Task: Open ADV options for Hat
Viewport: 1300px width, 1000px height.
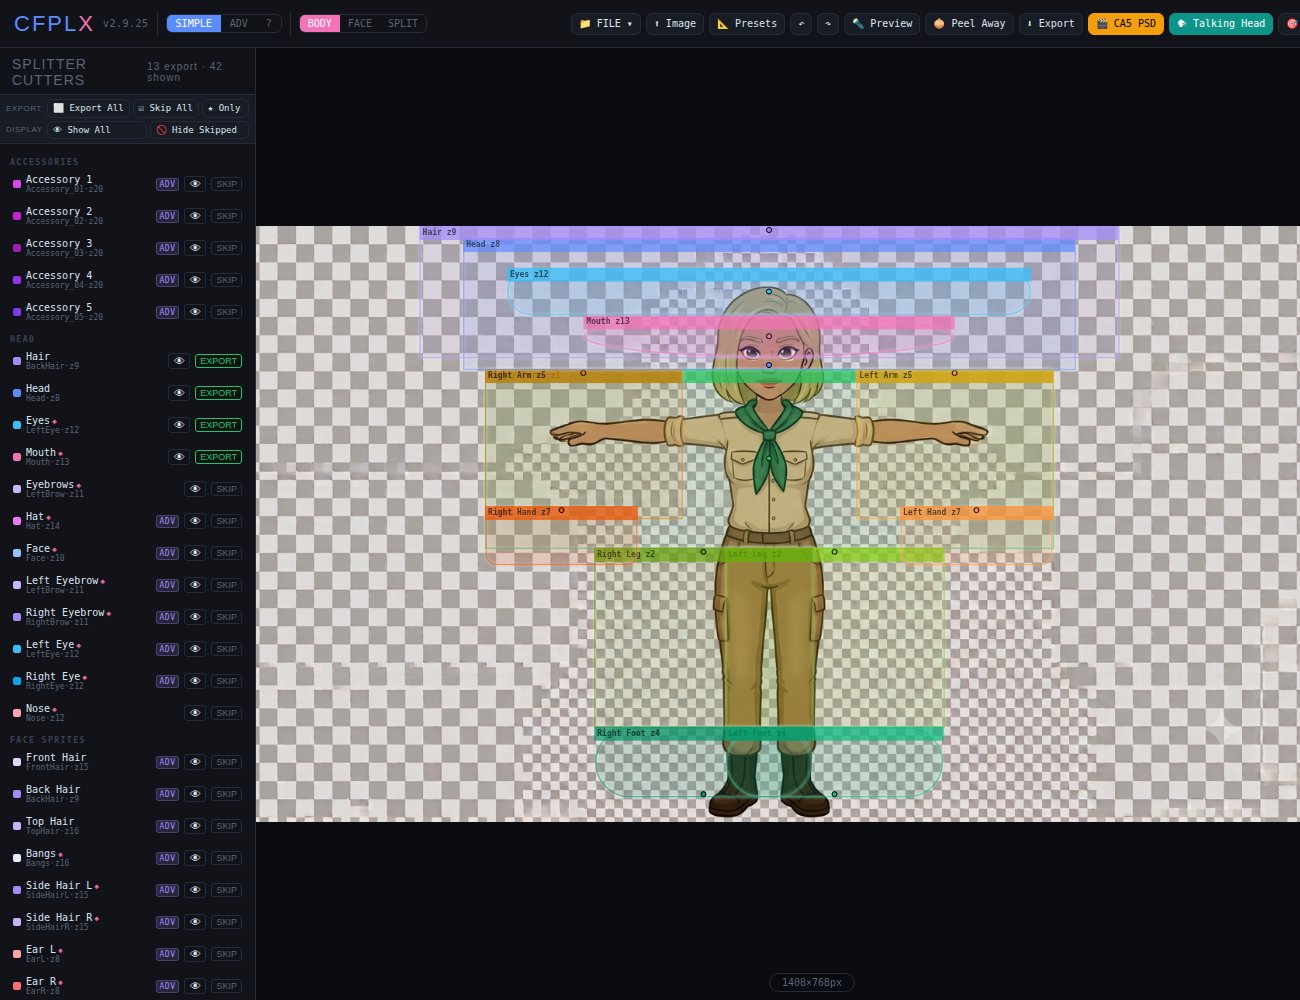Action: tap(167, 521)
